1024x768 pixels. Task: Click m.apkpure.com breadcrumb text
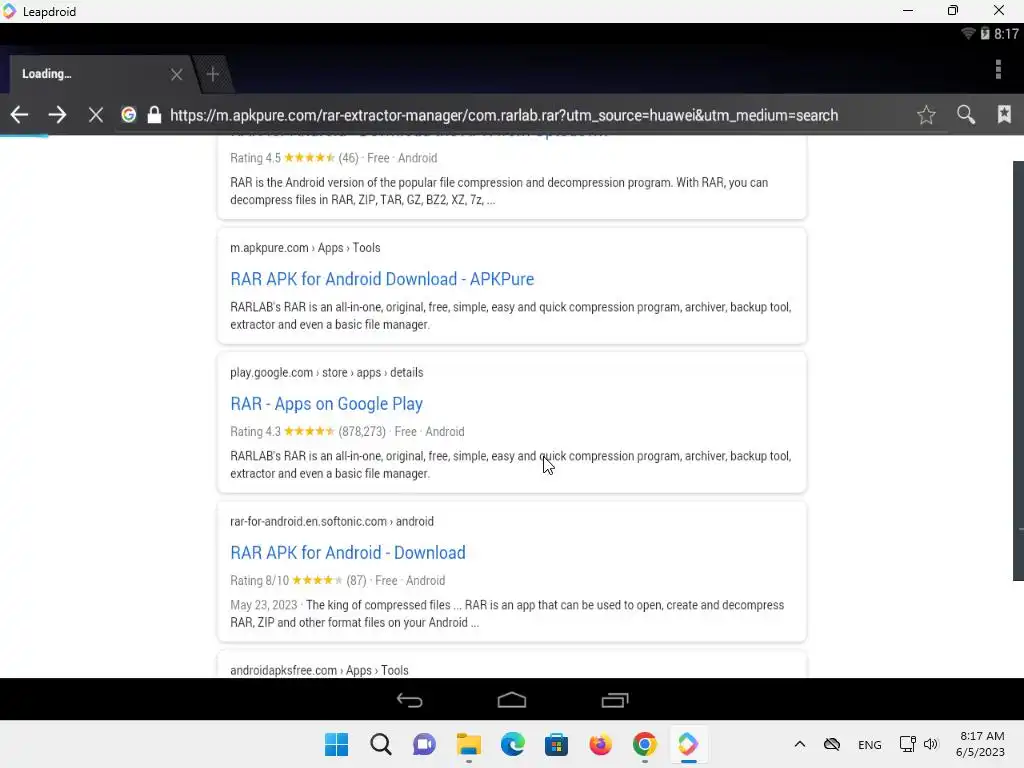point(305,248)
